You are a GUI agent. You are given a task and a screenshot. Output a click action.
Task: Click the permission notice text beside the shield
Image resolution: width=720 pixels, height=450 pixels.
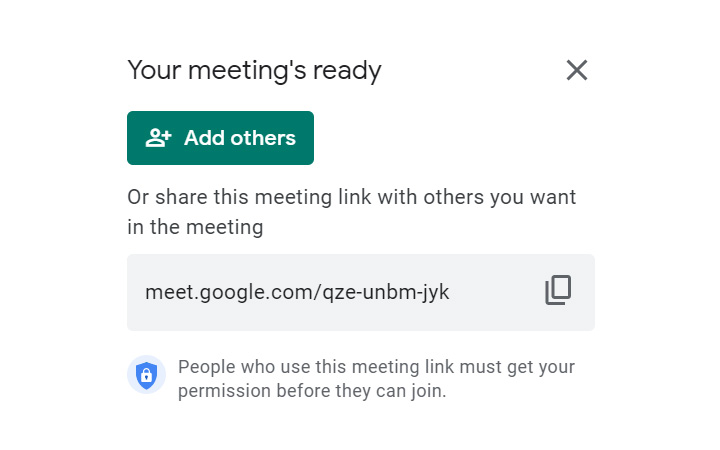click(376, 379)
